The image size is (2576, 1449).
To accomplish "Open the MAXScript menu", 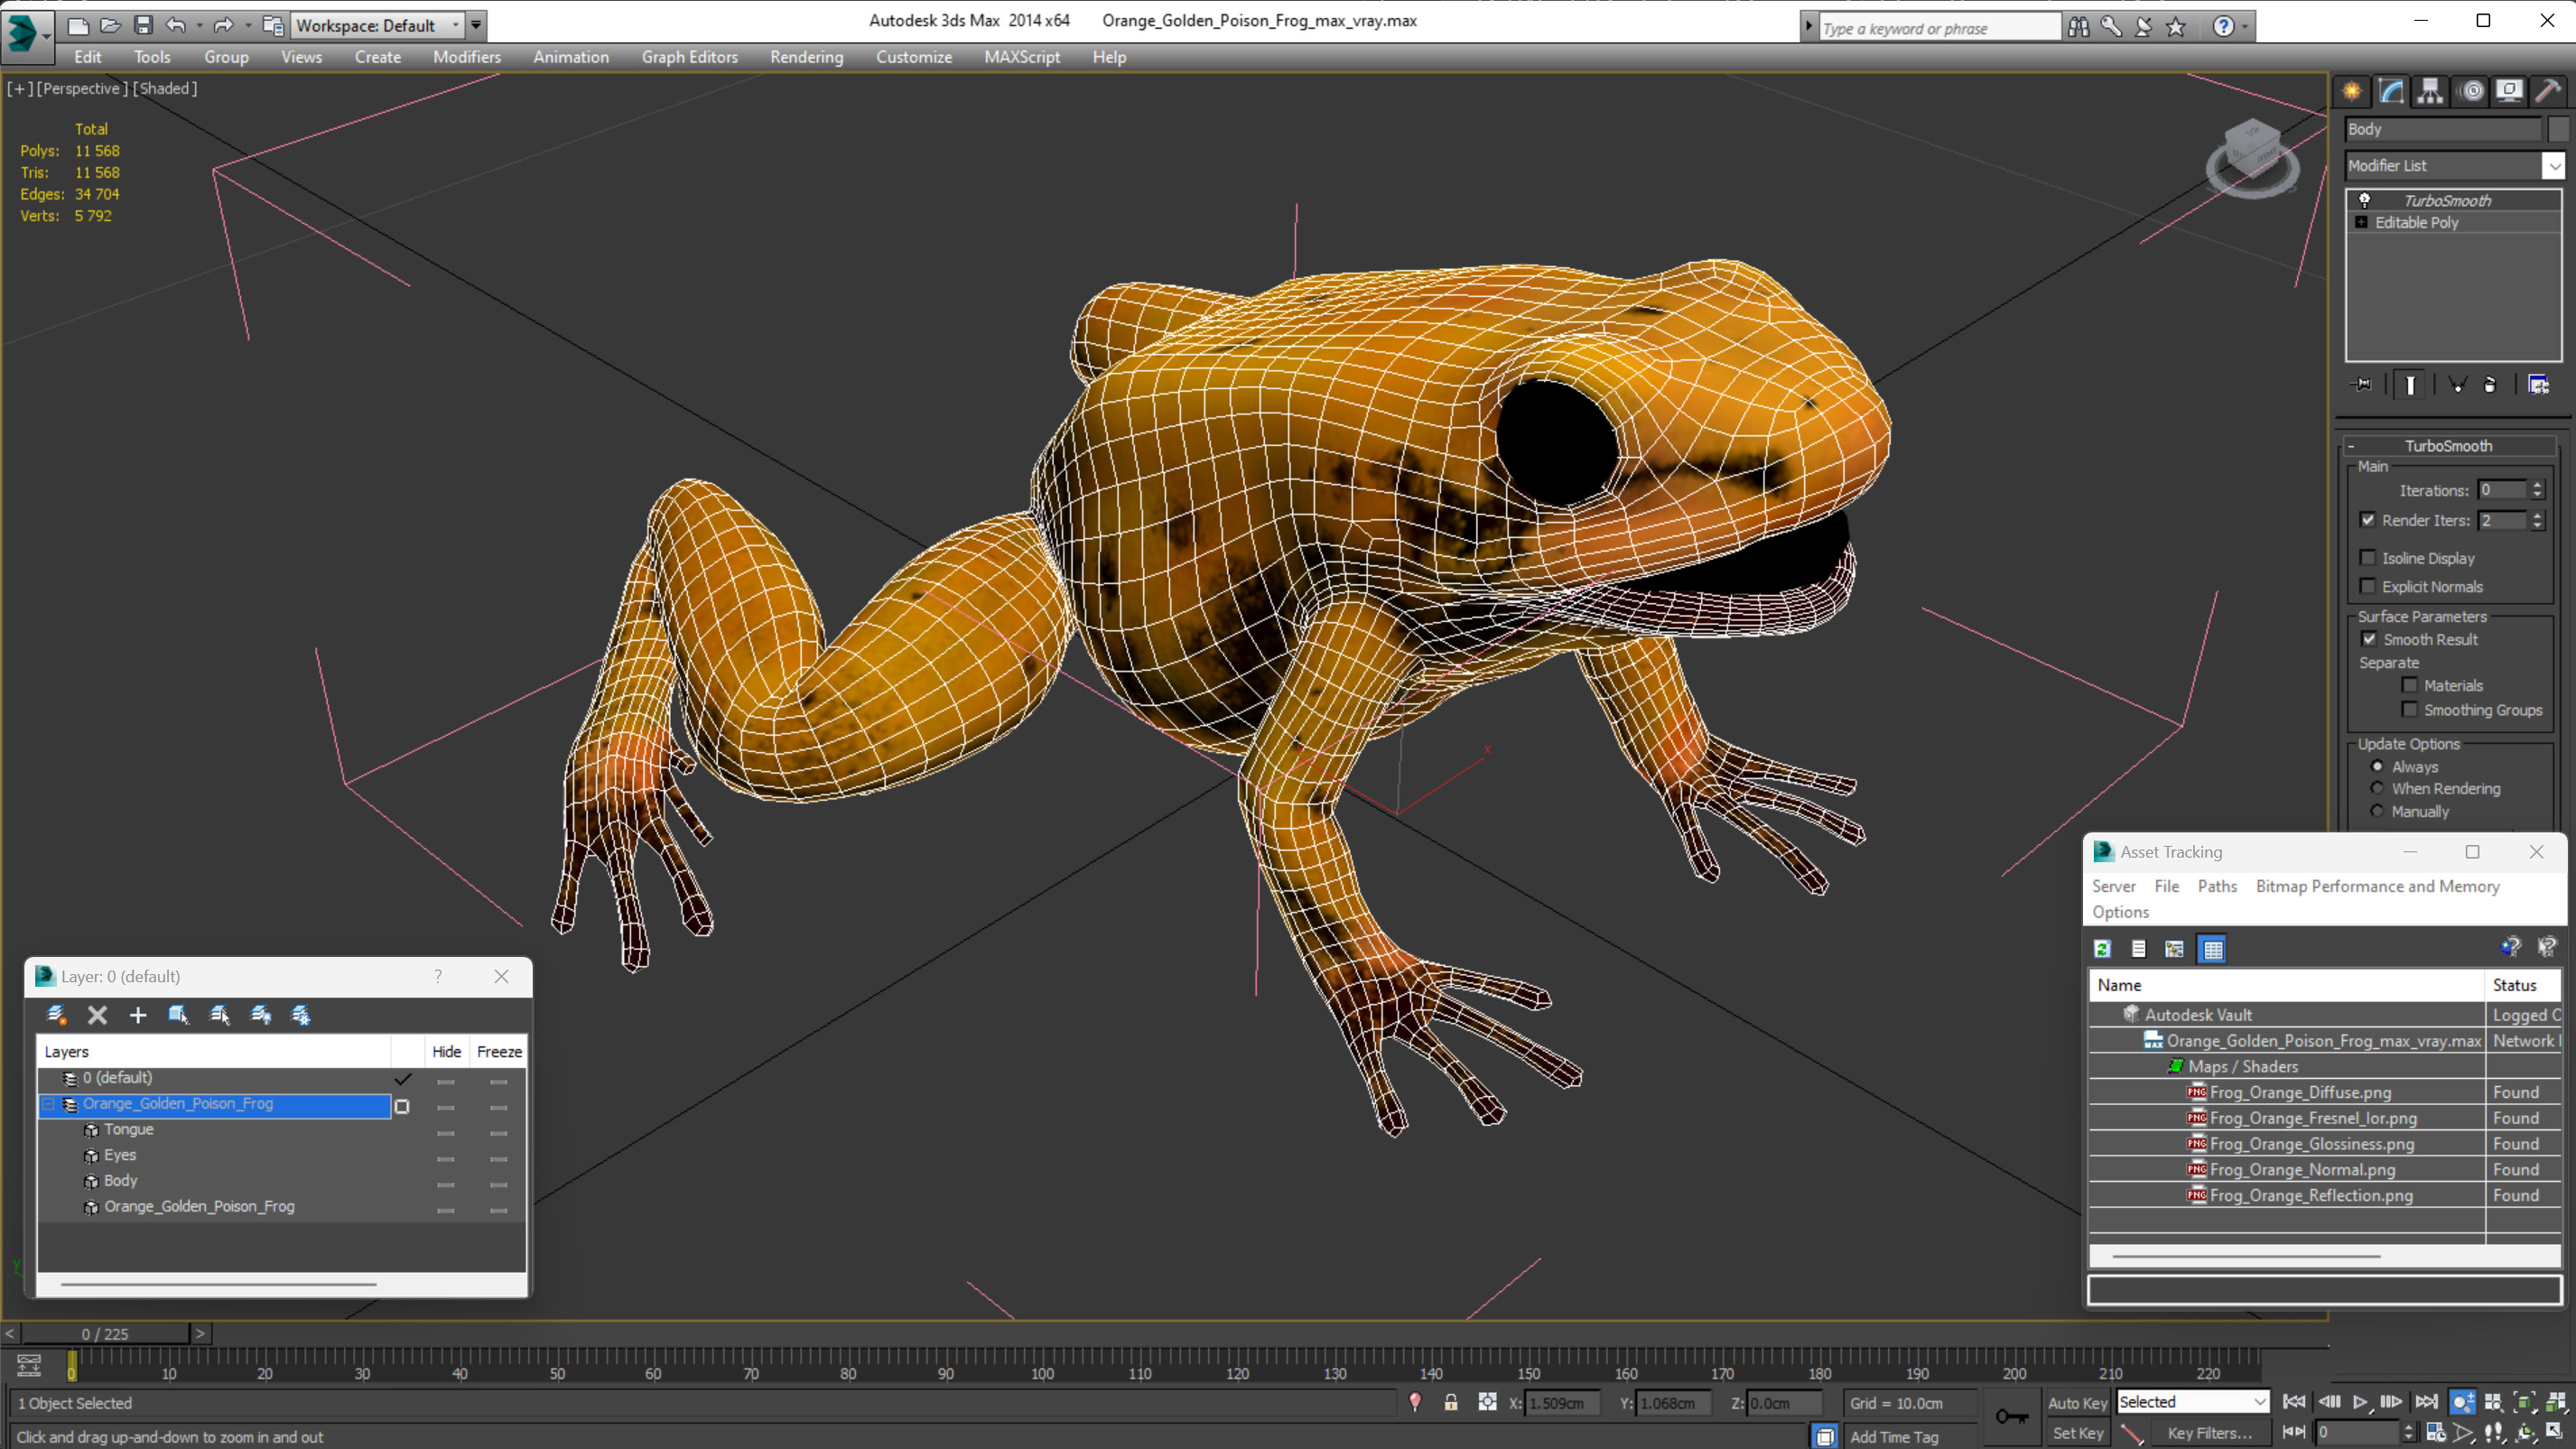I will 1022,57.
